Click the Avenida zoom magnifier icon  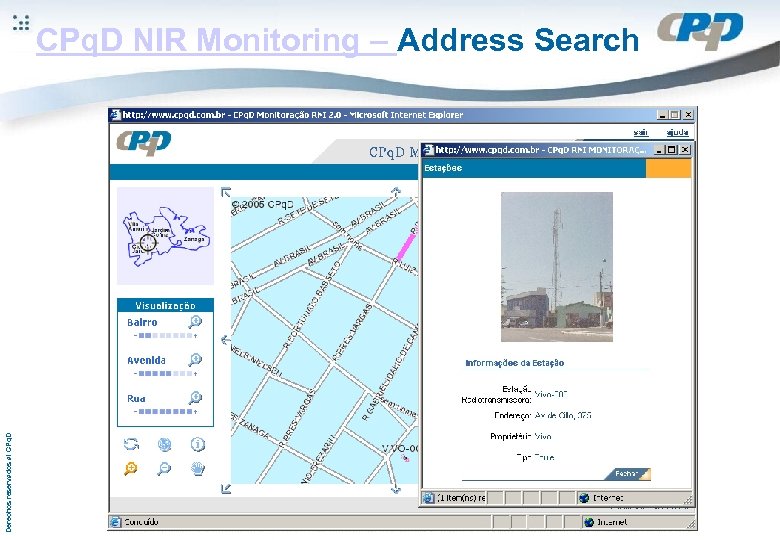pos(195,360)
